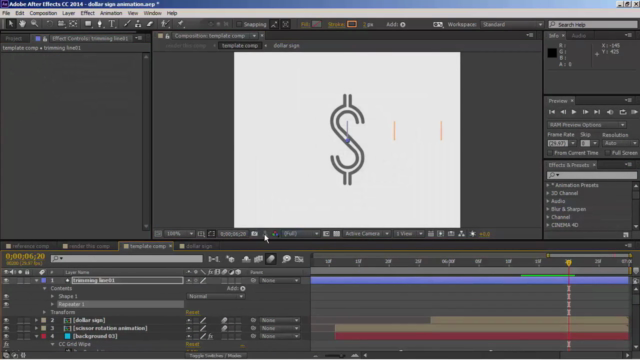Expand the Shape 1 group
The image size is (640, 360).
click(x=52, y=296)
